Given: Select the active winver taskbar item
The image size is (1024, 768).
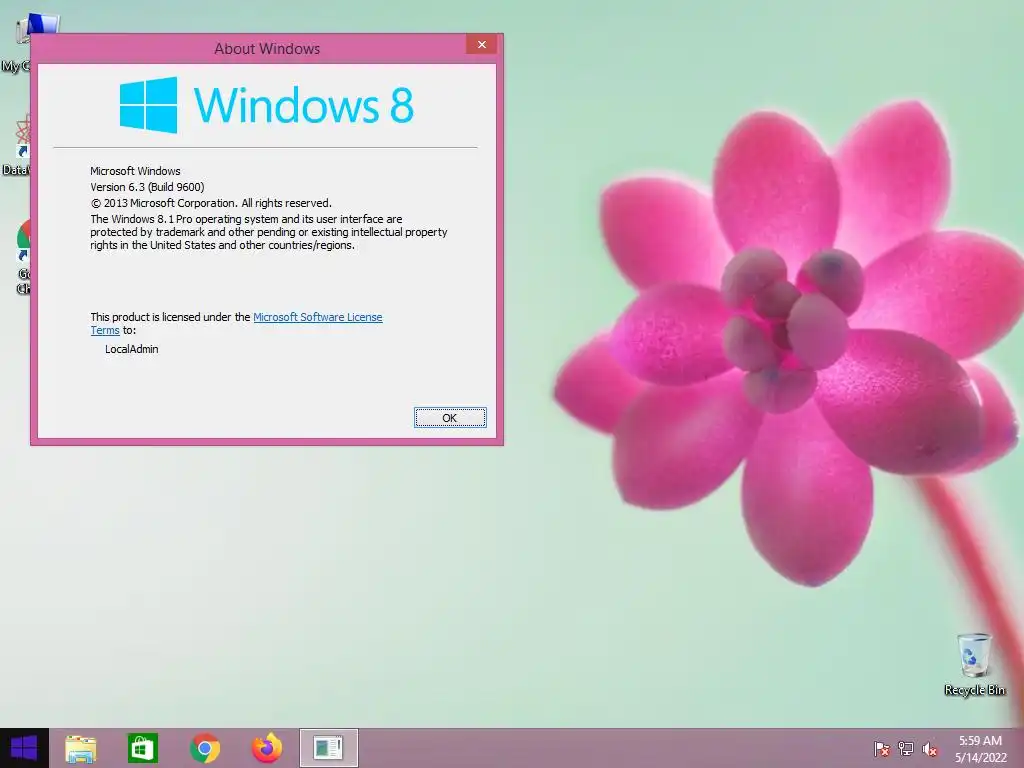Looking at the screenshot, I should coord(328,748).
